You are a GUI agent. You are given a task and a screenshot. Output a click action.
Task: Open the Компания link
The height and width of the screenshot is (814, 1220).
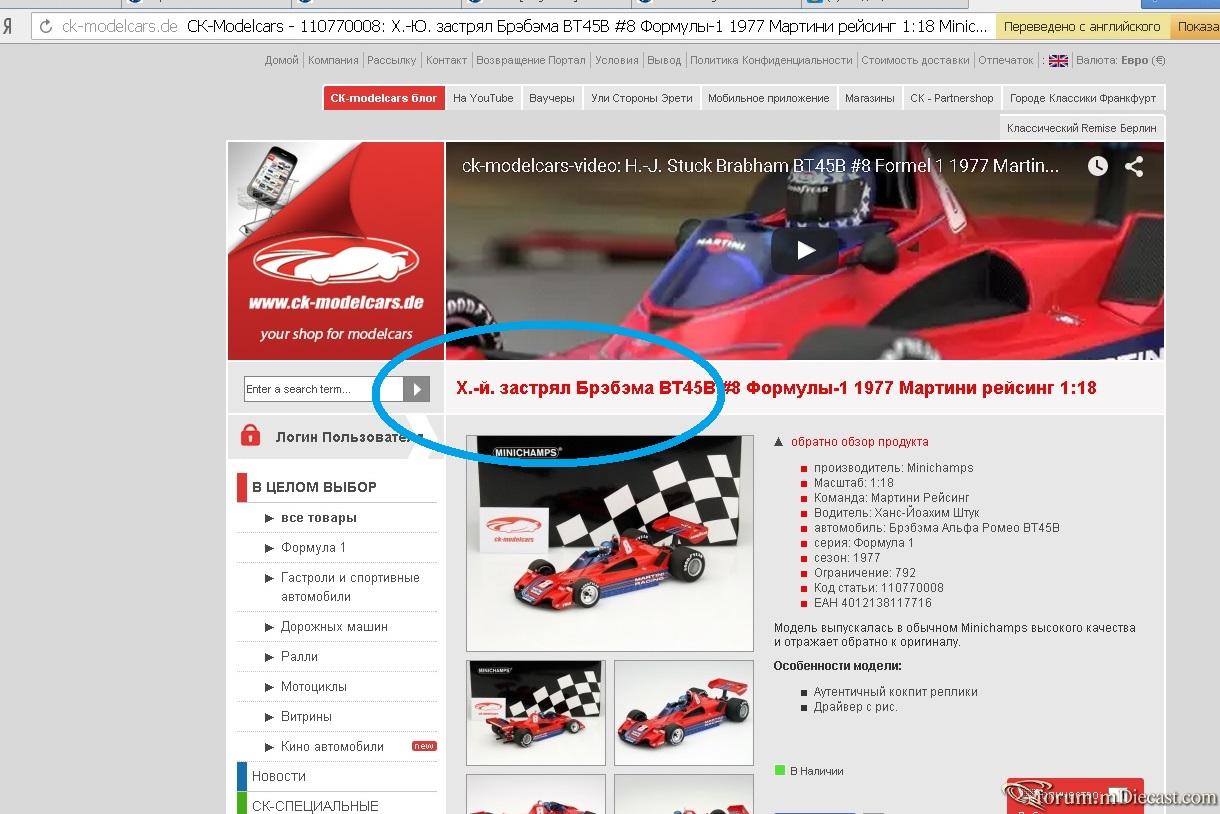point(333,60)
